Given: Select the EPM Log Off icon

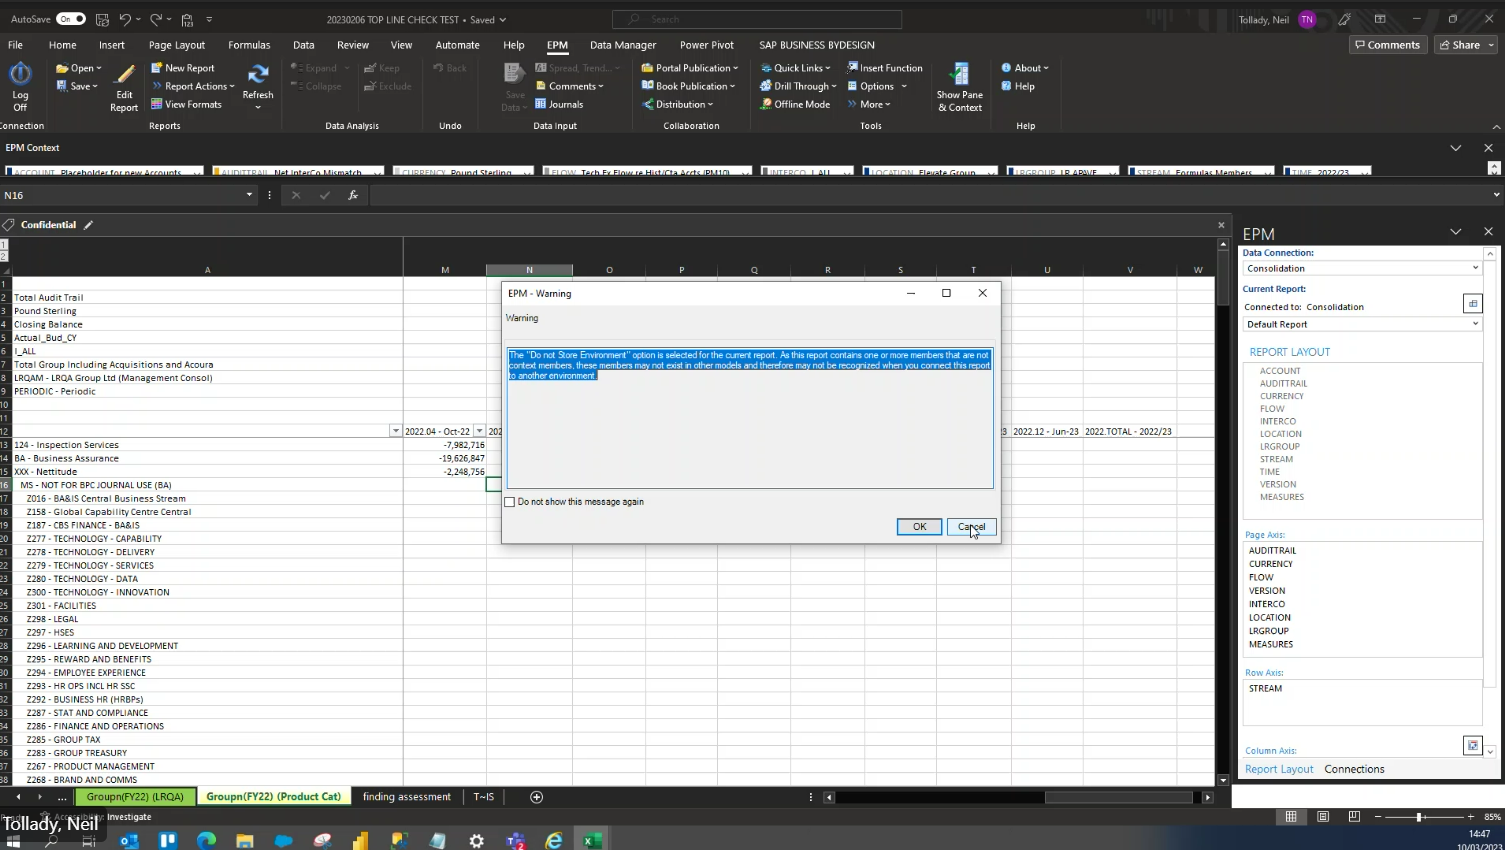Looking at the screenshot, I should [20, 80].
